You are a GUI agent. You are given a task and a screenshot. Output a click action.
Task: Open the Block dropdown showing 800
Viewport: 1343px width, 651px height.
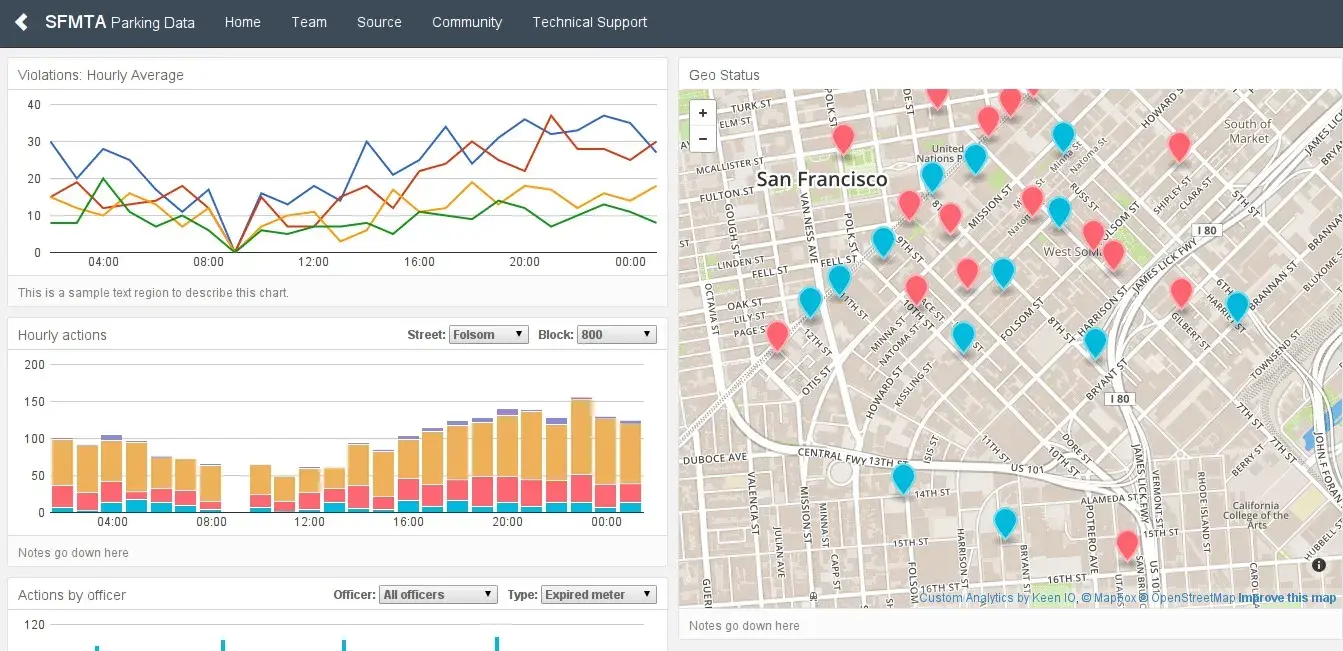[617, 335]
